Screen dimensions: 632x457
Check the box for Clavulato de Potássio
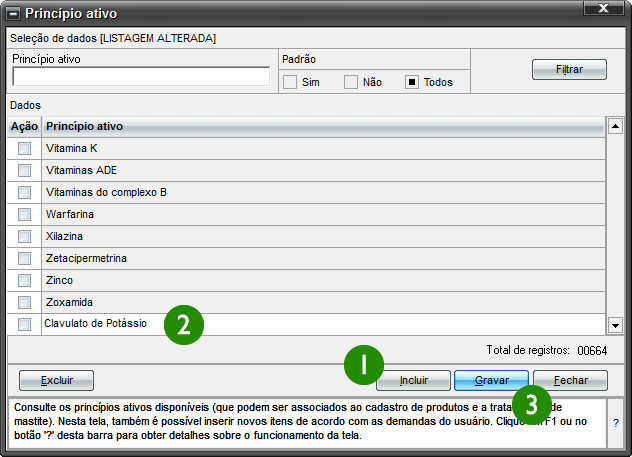point(24,324)
